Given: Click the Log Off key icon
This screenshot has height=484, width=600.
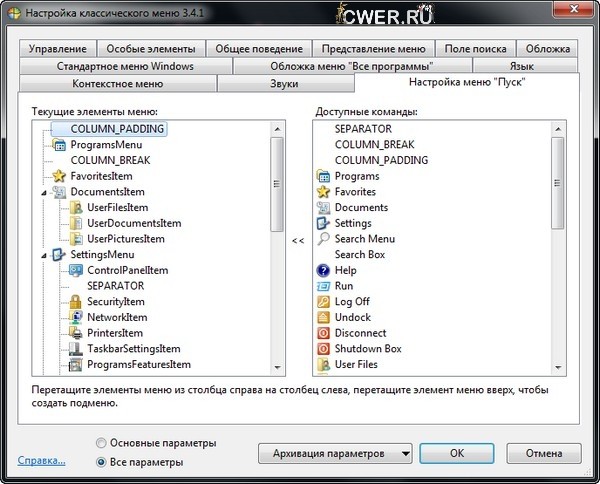Looking at the screenshot, I should (323, 301).
